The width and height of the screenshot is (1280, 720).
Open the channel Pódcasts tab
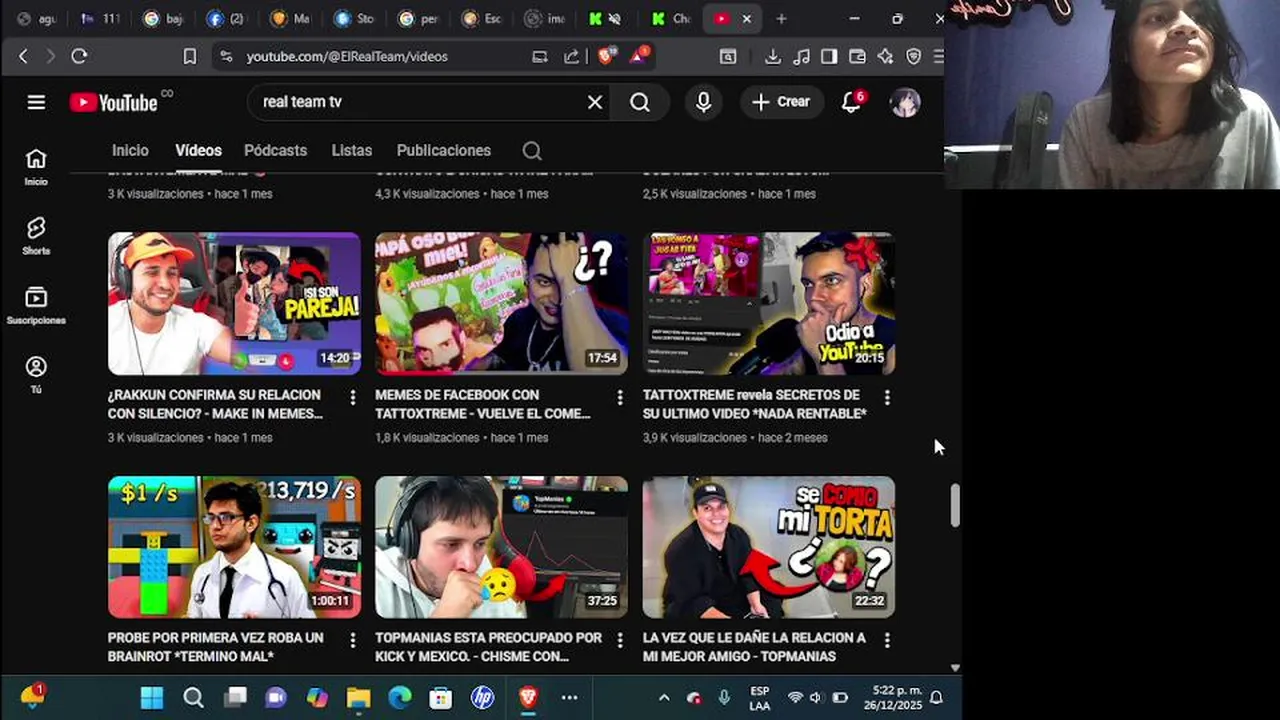tap(275, 151)
